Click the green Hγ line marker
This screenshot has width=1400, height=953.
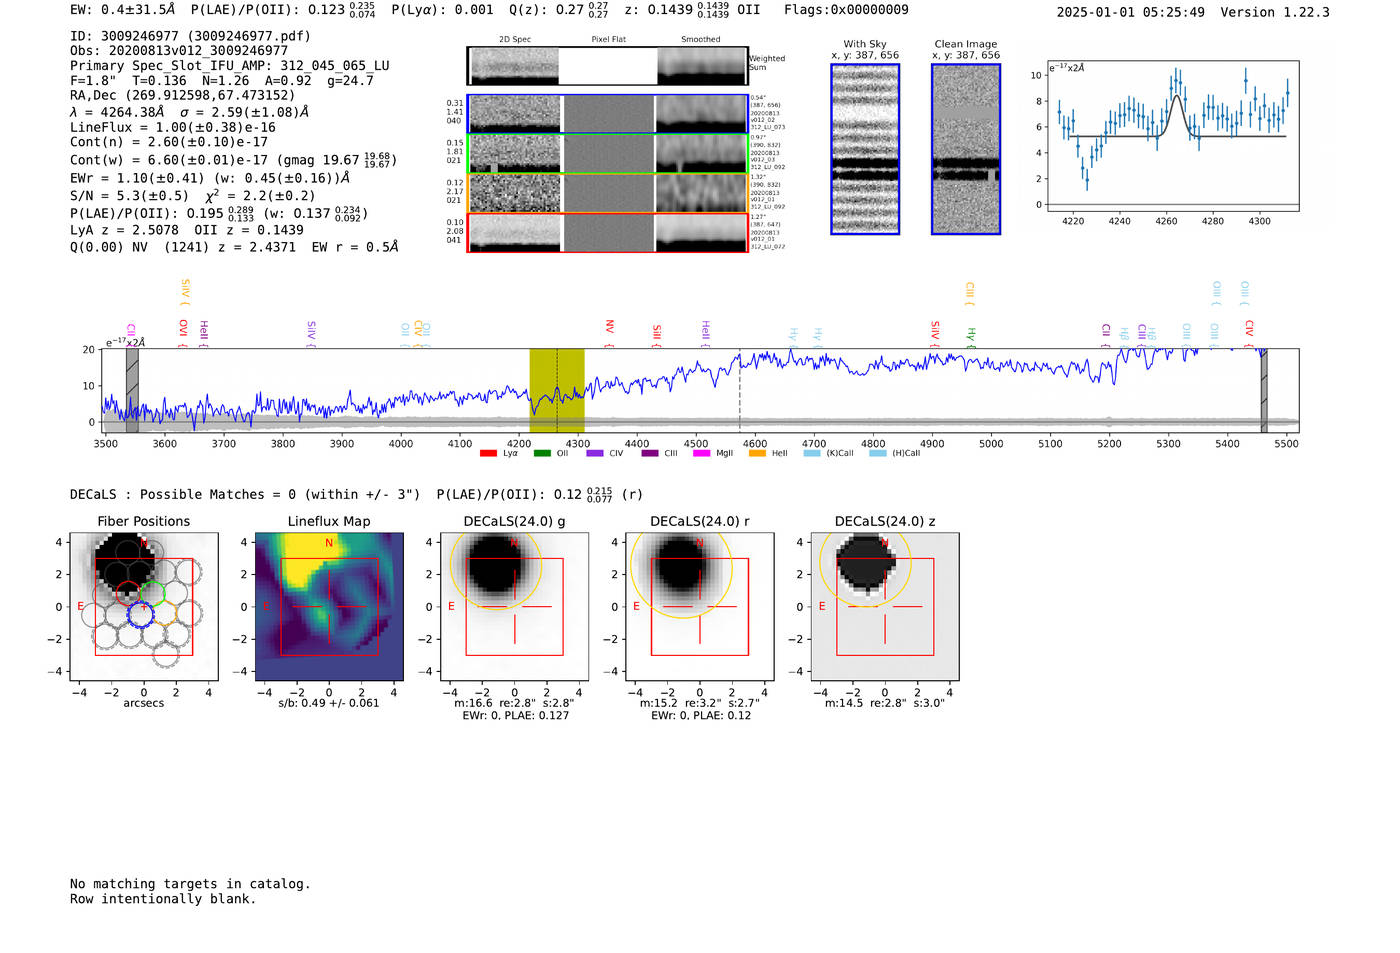[x=970, y=336]
